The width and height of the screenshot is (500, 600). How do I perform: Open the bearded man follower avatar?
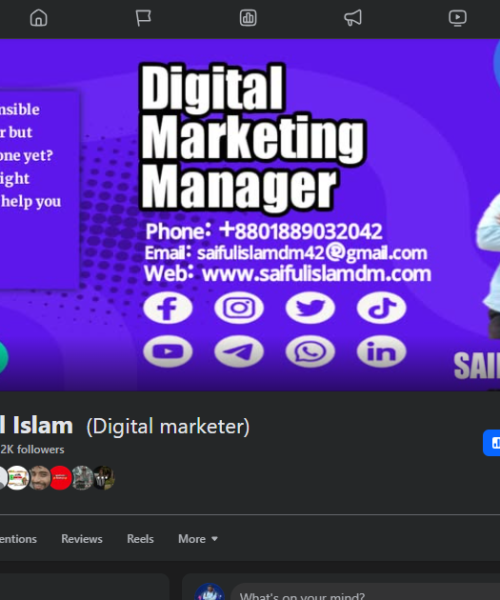click(x=40, y=478)
